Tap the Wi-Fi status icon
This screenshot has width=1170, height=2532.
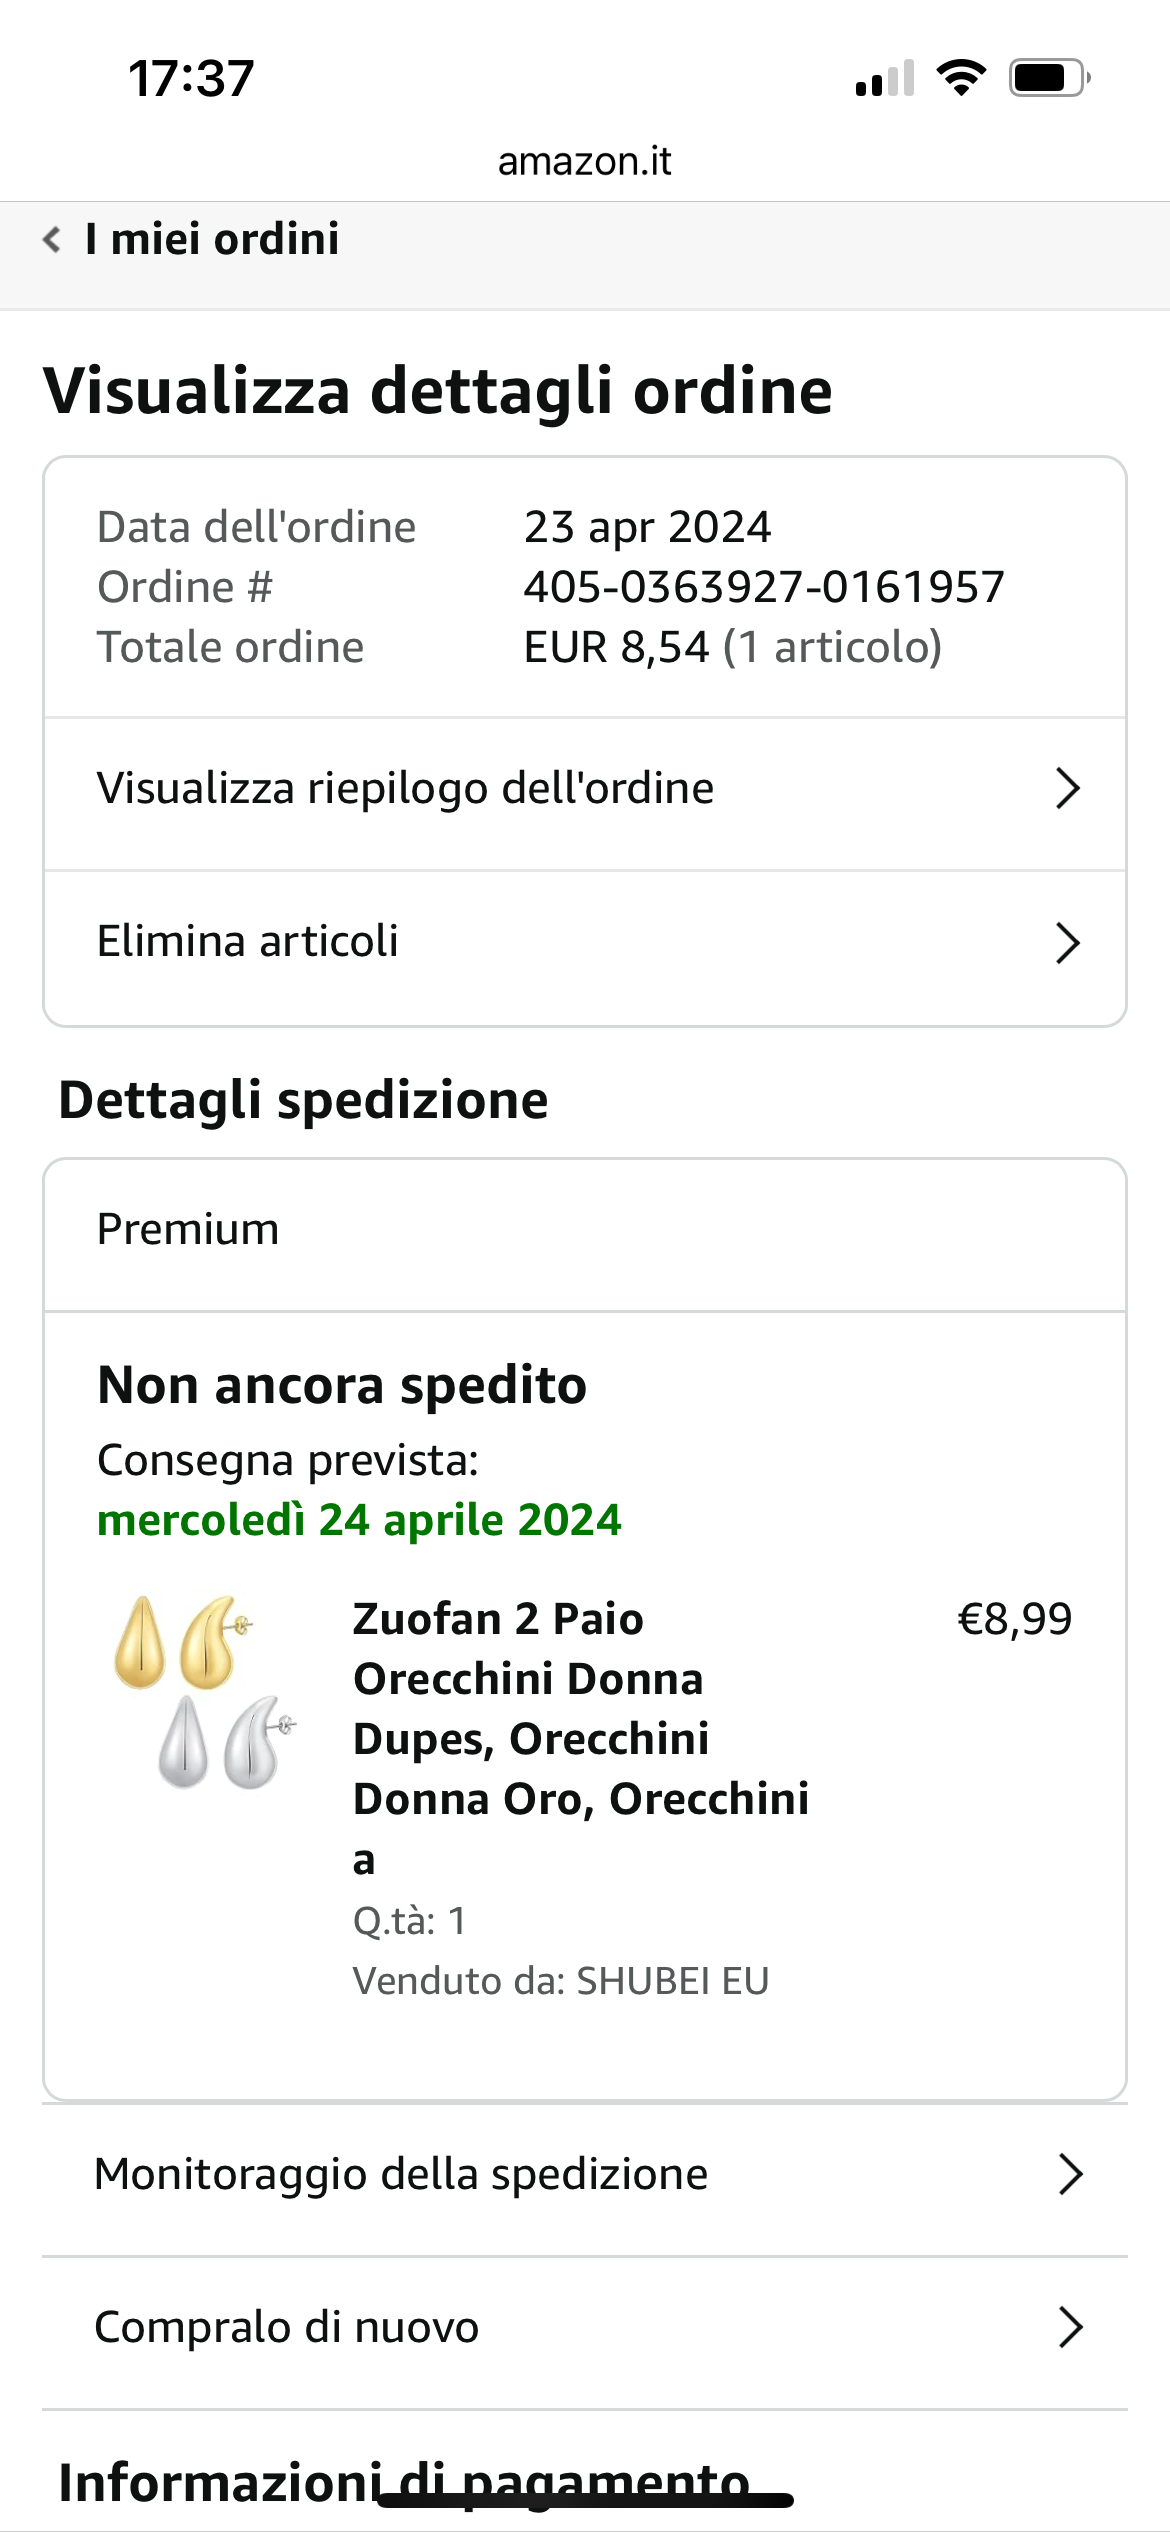click(x=961, y=78)
